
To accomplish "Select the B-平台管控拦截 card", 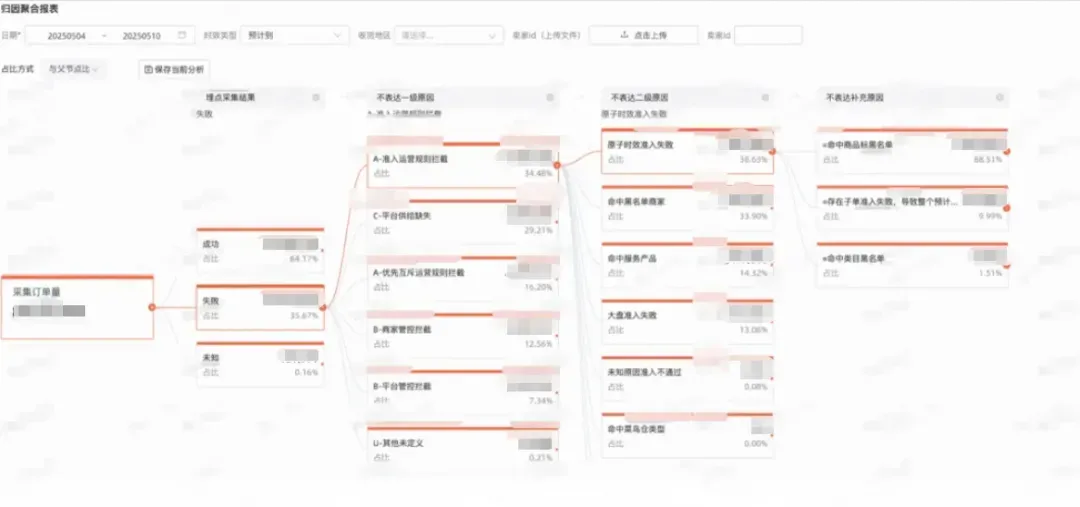I will click(462, 393).
